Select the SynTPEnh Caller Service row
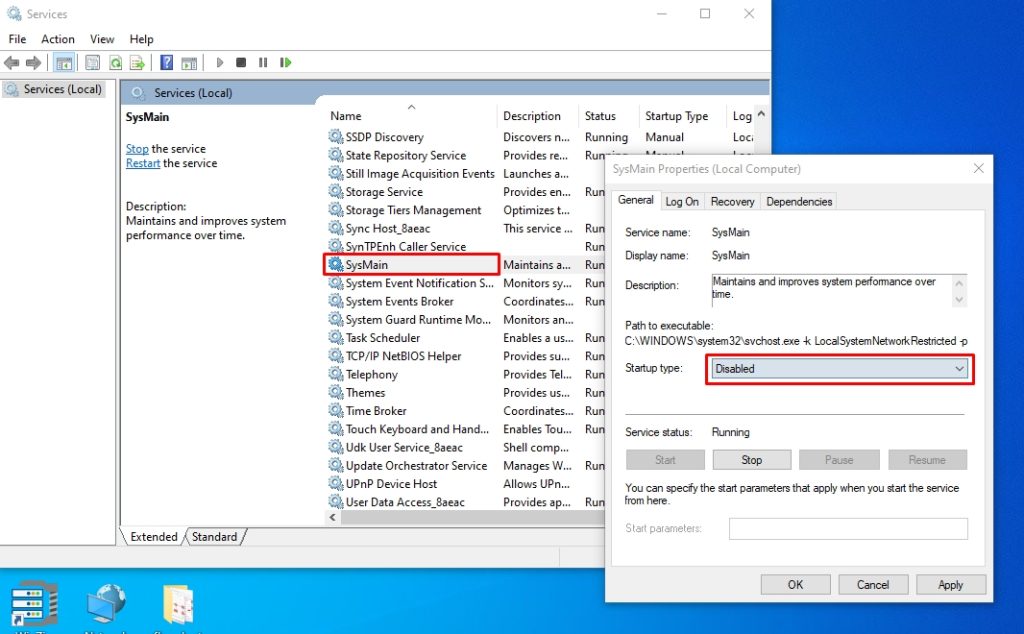1024x634 pixels. (405, 247)
